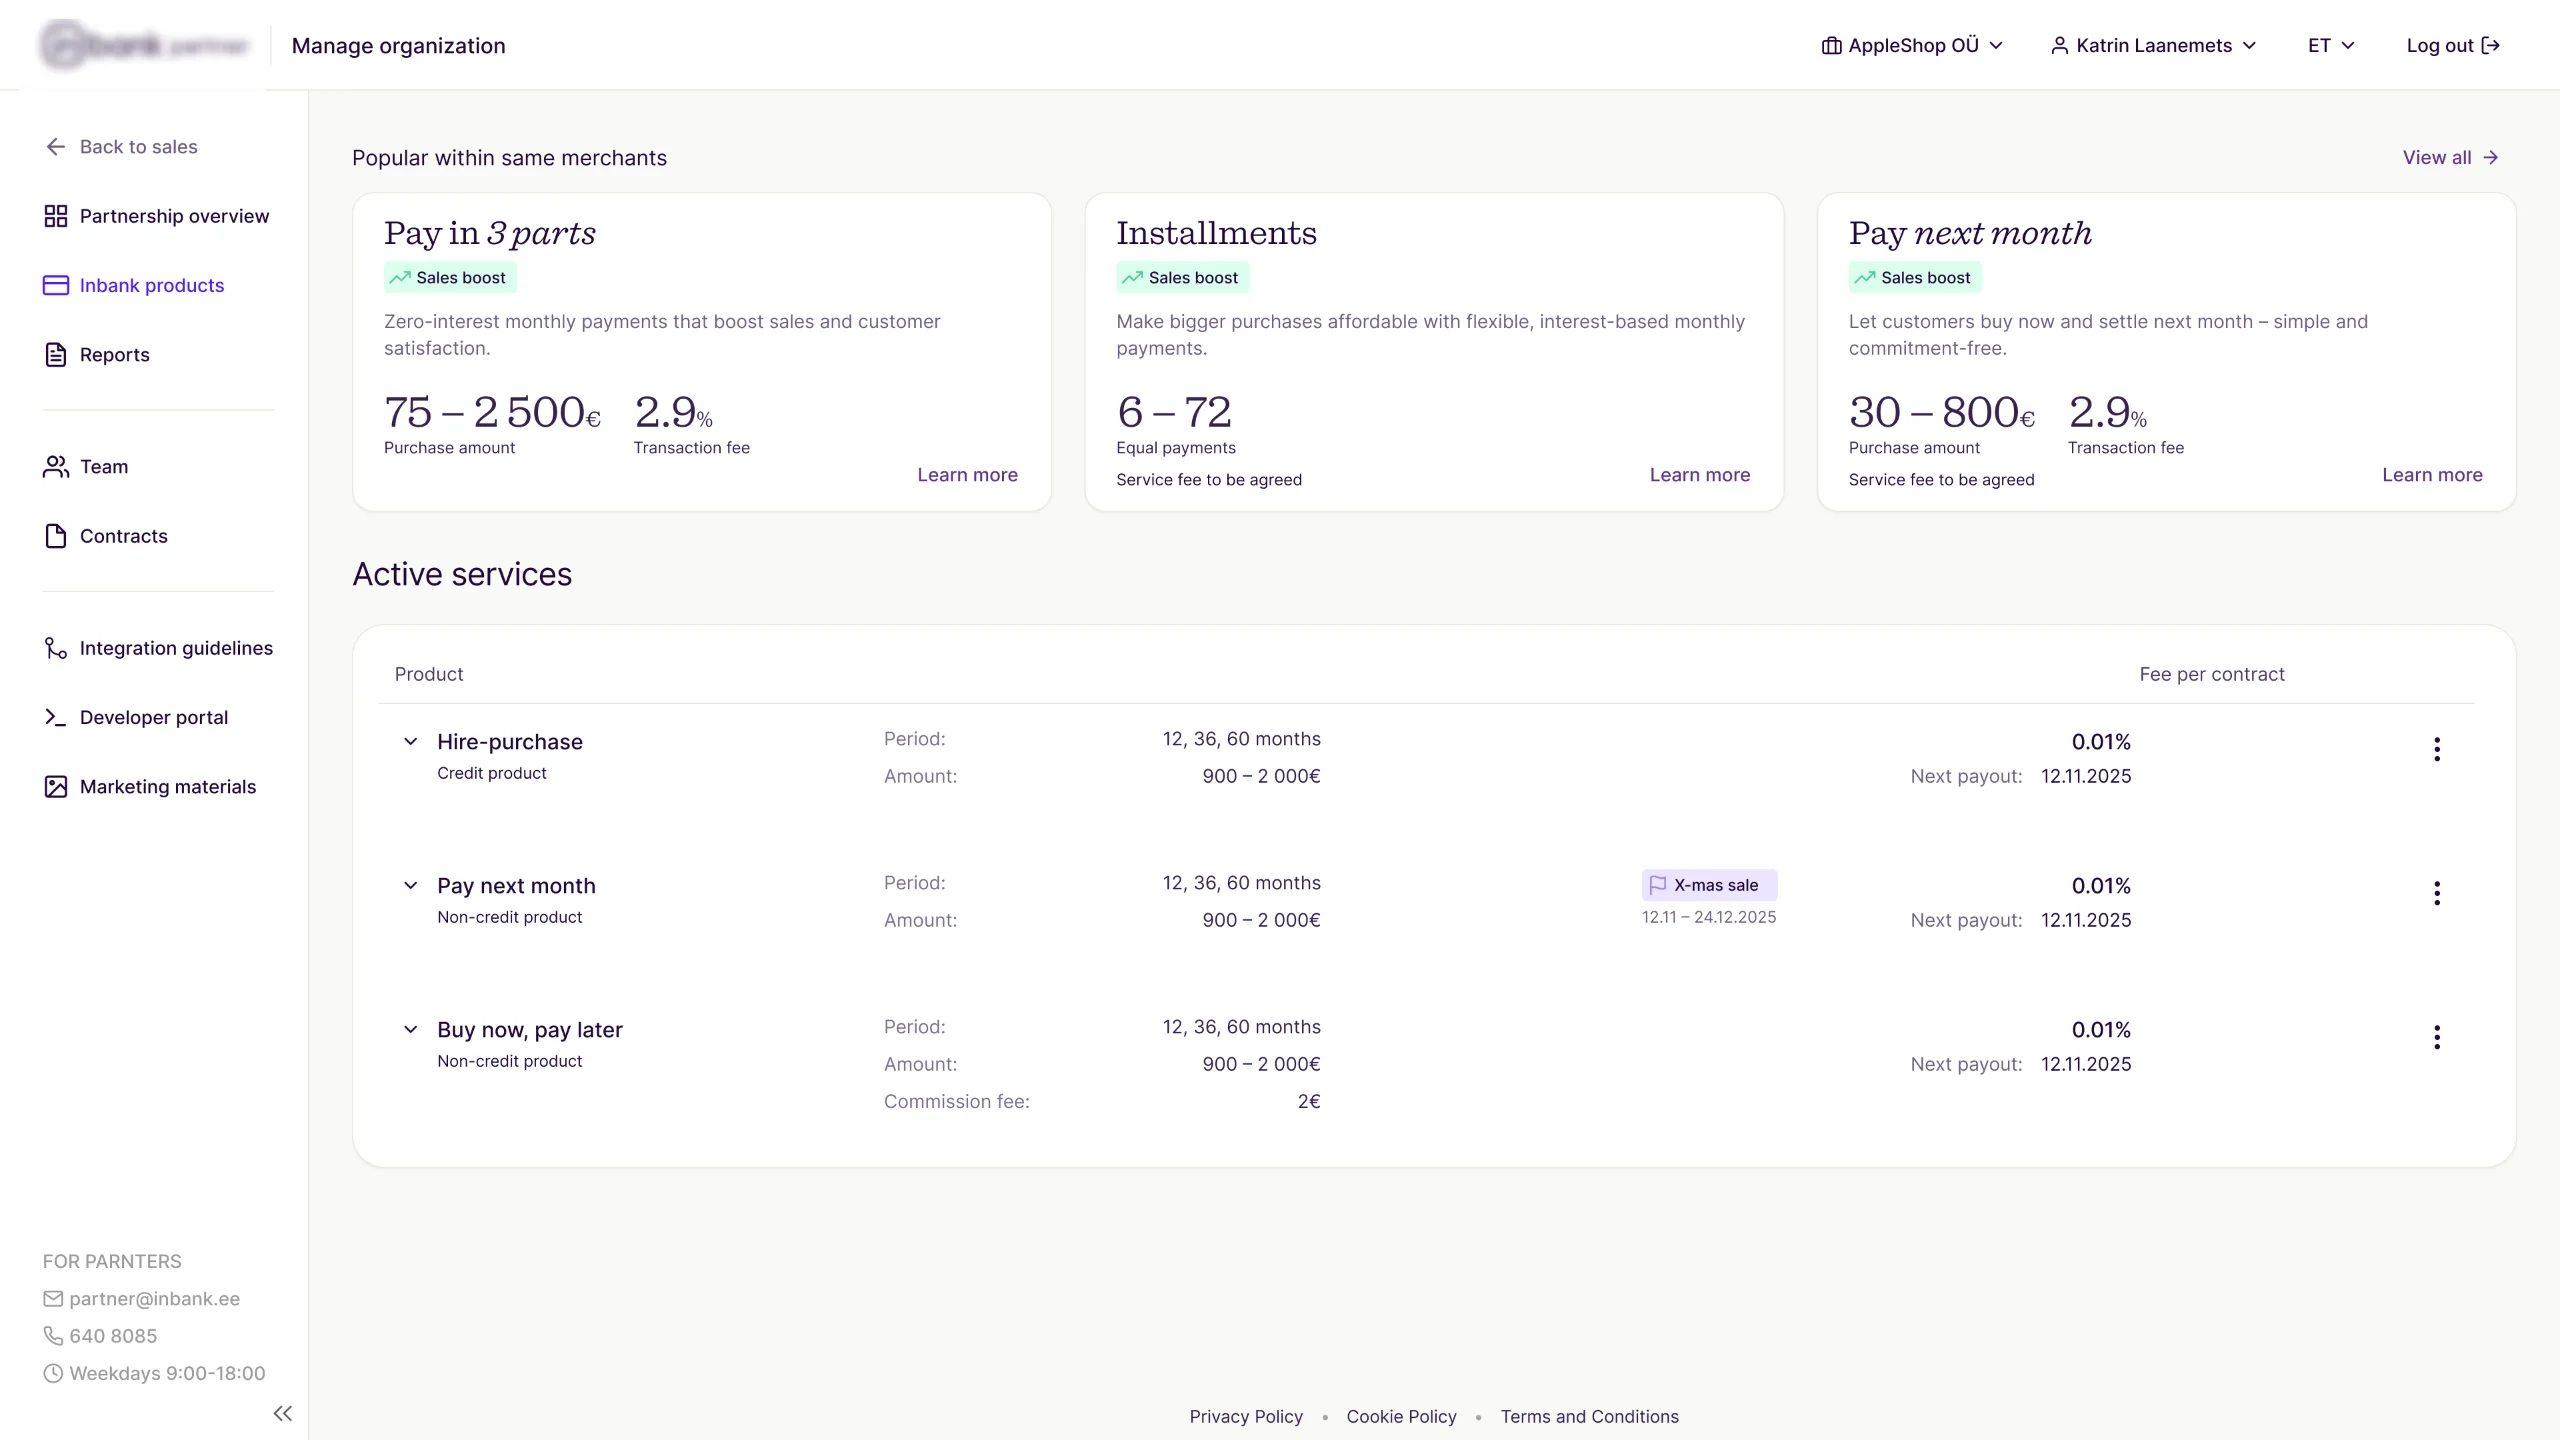Open Terms and Conditions footer link

(x=1589, y=1417)
